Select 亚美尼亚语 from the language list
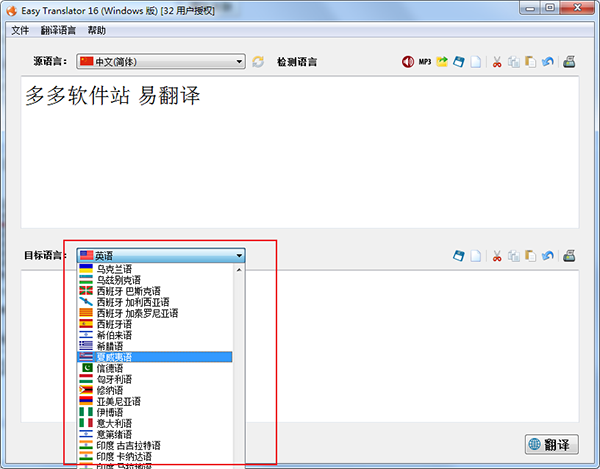This screenshot has height=469, width=600. (x=155, y=401)
